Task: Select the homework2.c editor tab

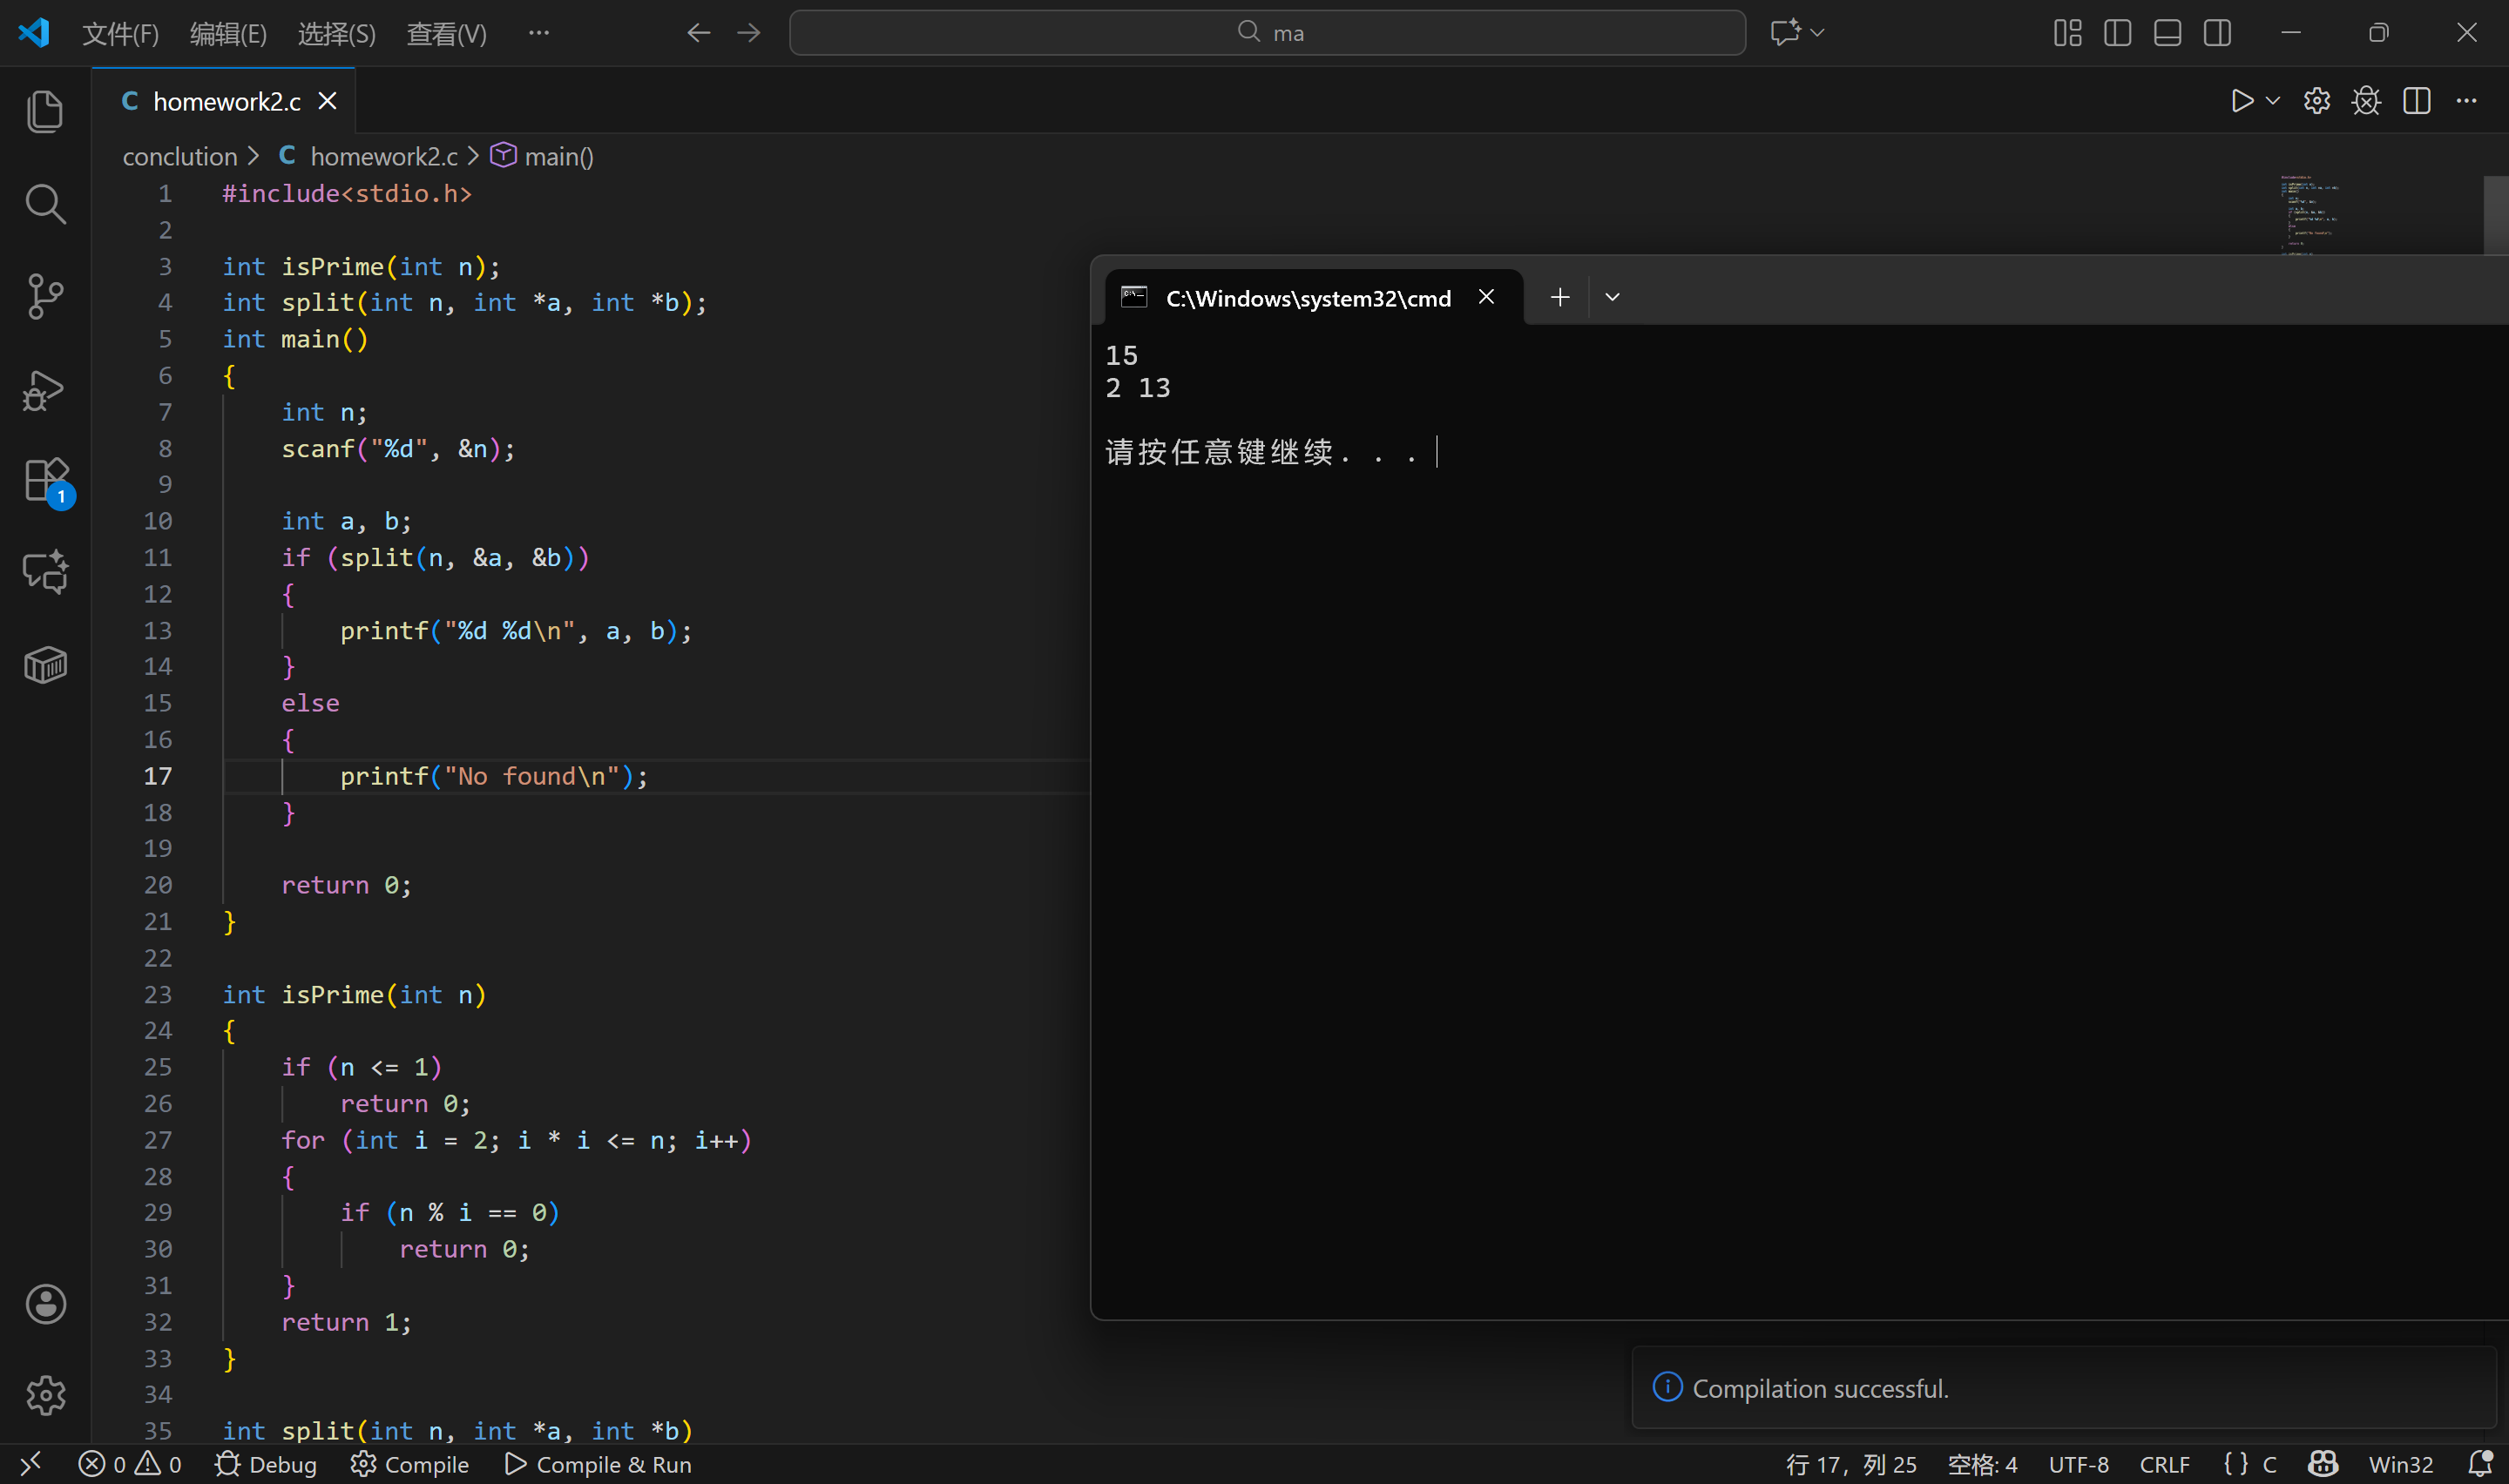Action: coord(226,101)
